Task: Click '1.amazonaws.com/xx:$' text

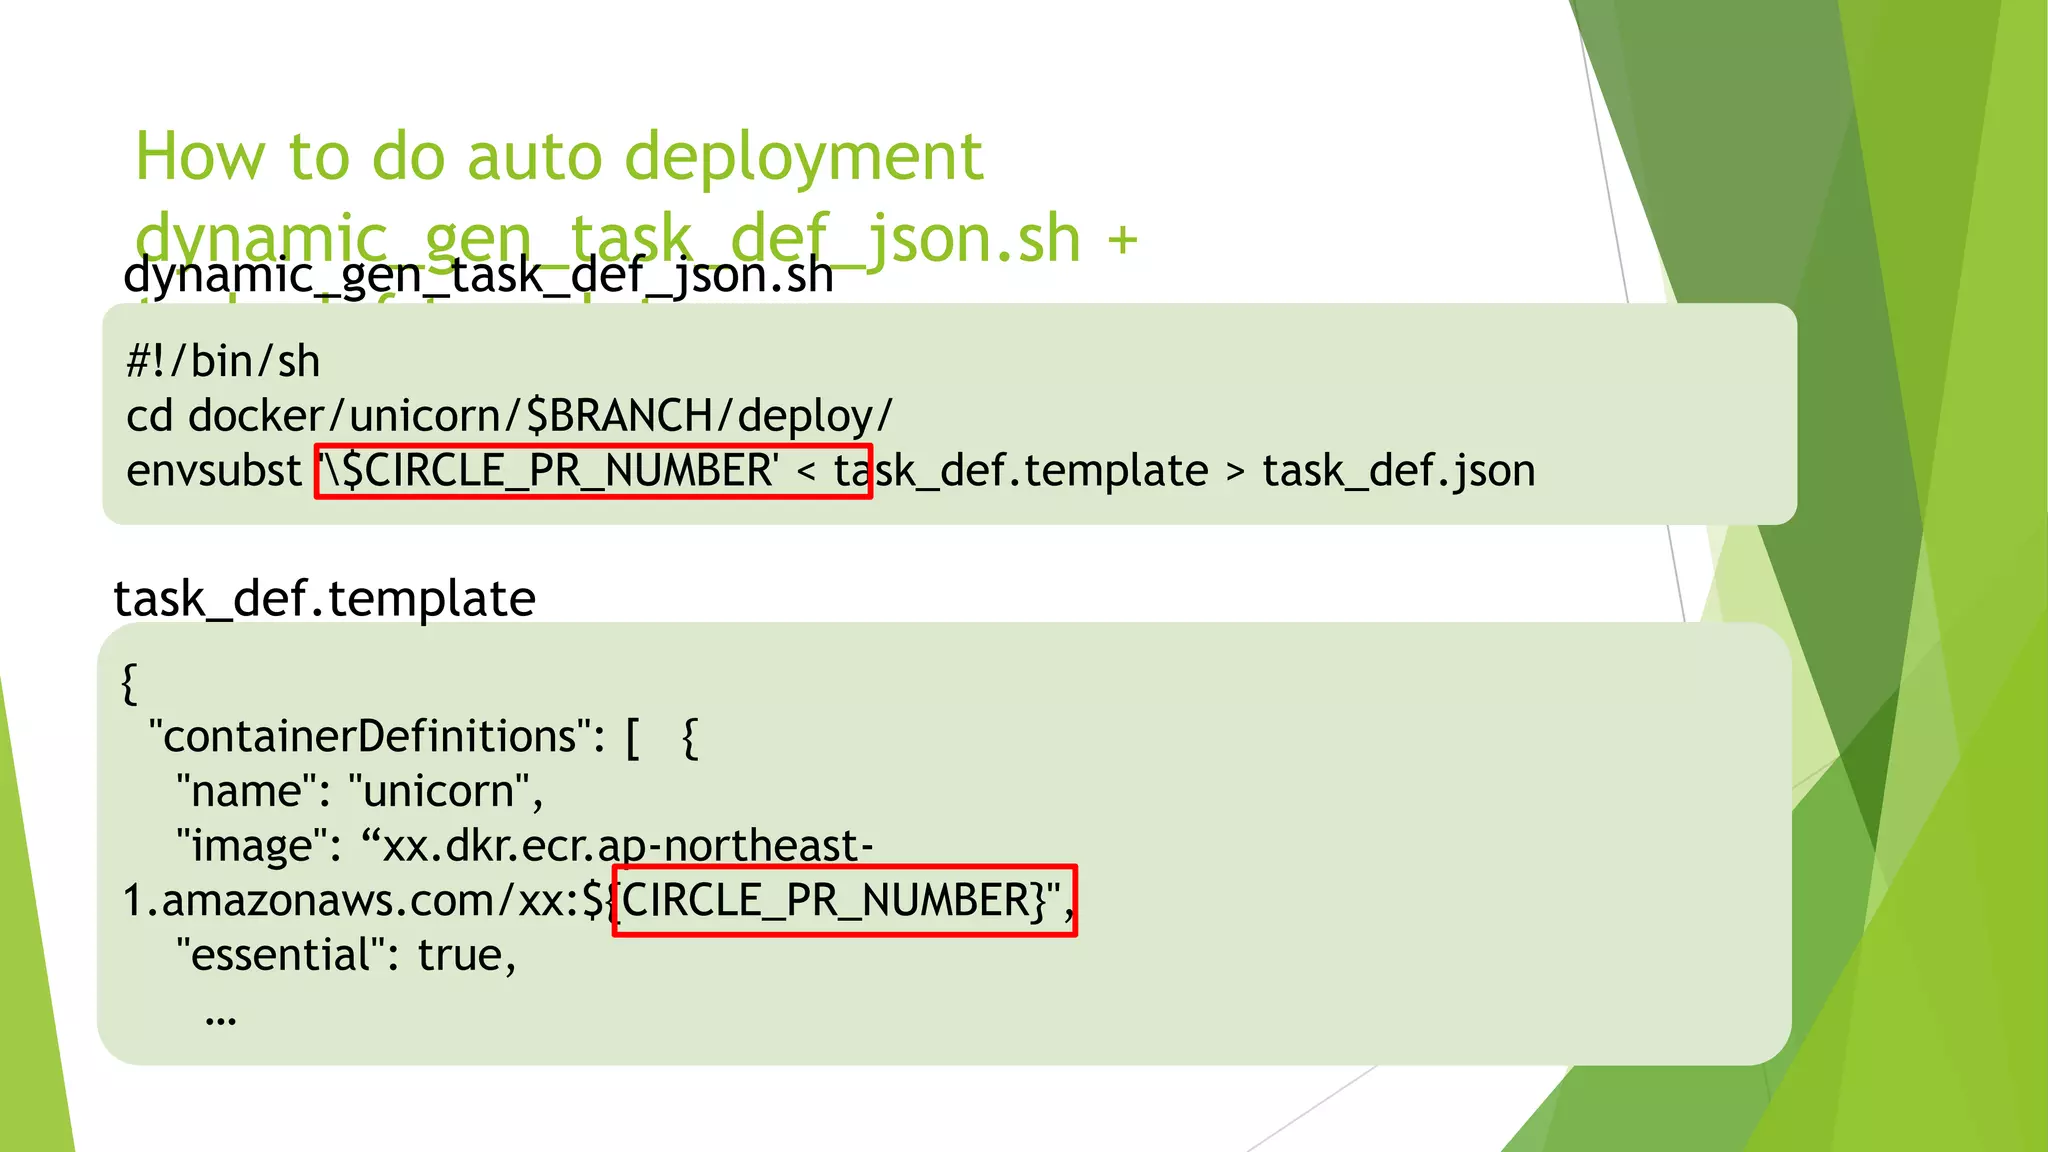Action: point(364,900)
